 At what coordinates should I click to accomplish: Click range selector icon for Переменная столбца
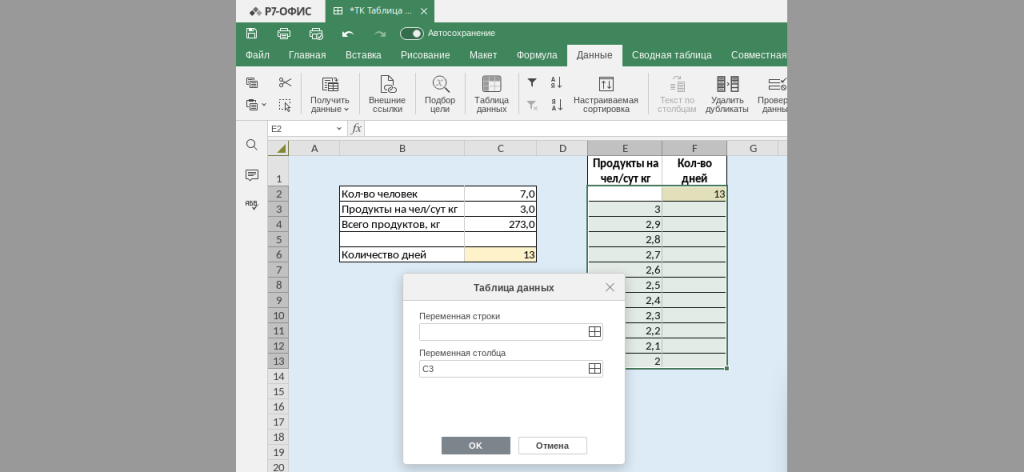point(594,369)
